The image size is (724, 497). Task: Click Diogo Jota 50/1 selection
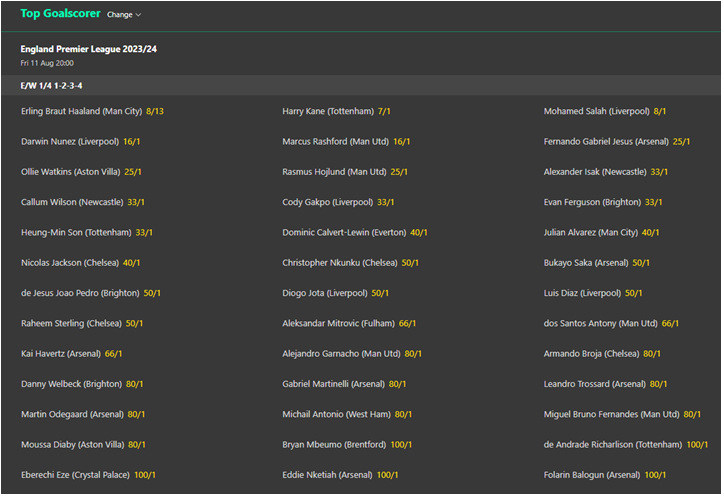pyautogui.click(x=335, y=293)
